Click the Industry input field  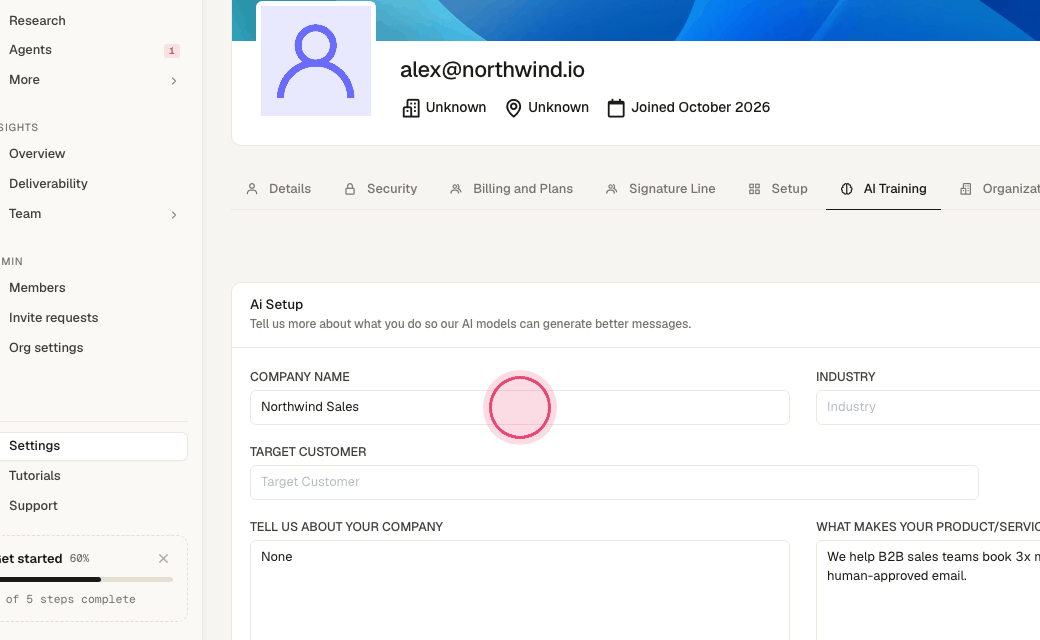coord(928,407)
